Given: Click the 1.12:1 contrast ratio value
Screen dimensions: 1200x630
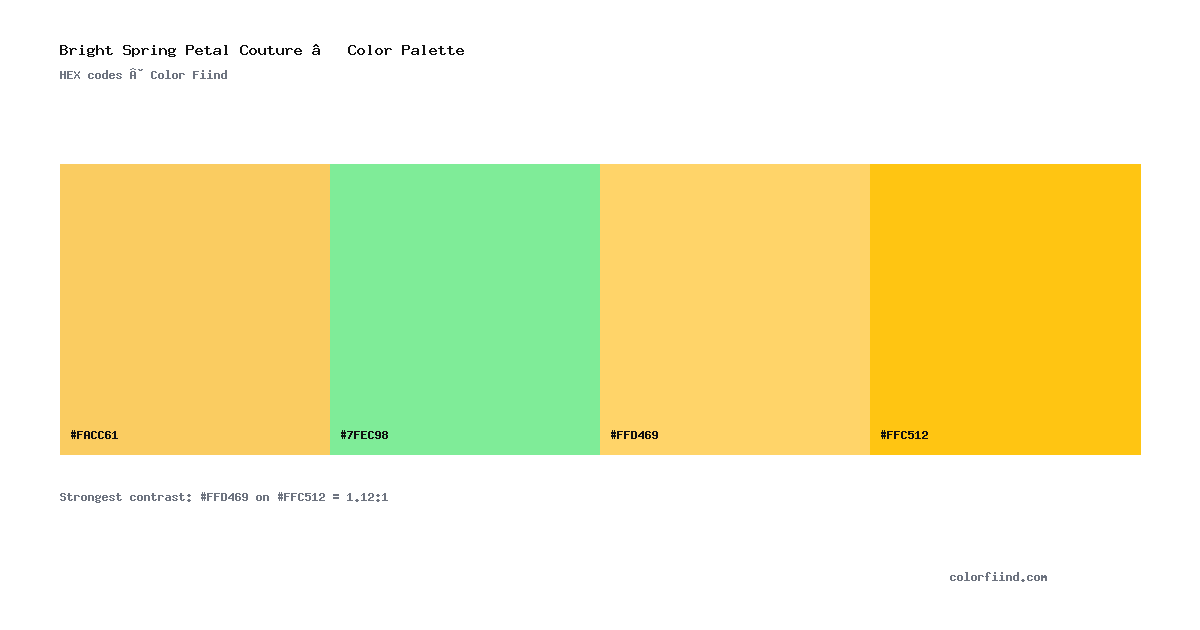Looking at the screenshot, I should click(x=367, y=497).
